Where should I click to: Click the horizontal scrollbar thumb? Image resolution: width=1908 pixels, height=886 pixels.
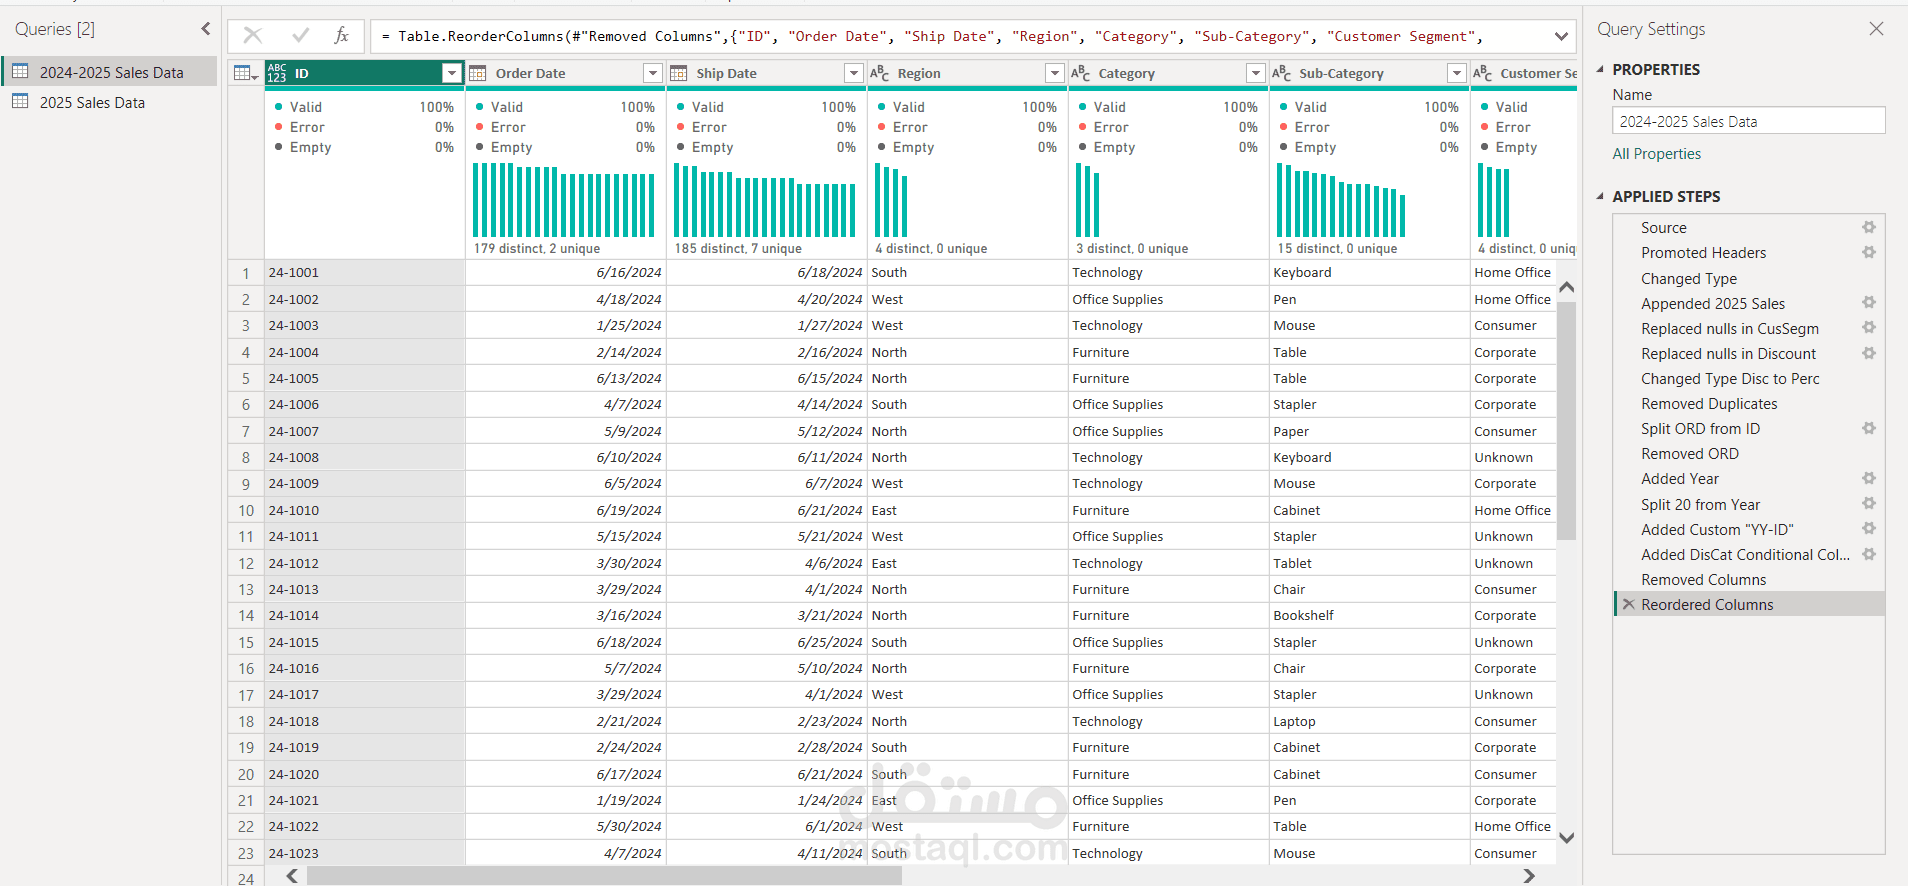(604, 876)
